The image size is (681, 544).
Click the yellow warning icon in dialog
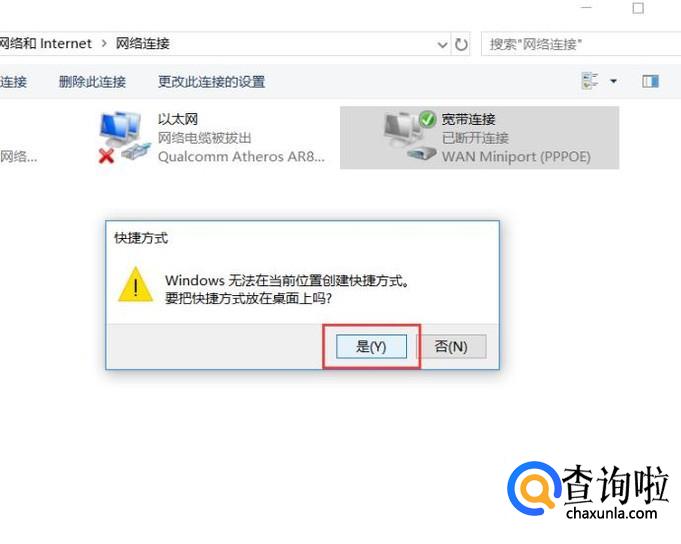point(136,285)
